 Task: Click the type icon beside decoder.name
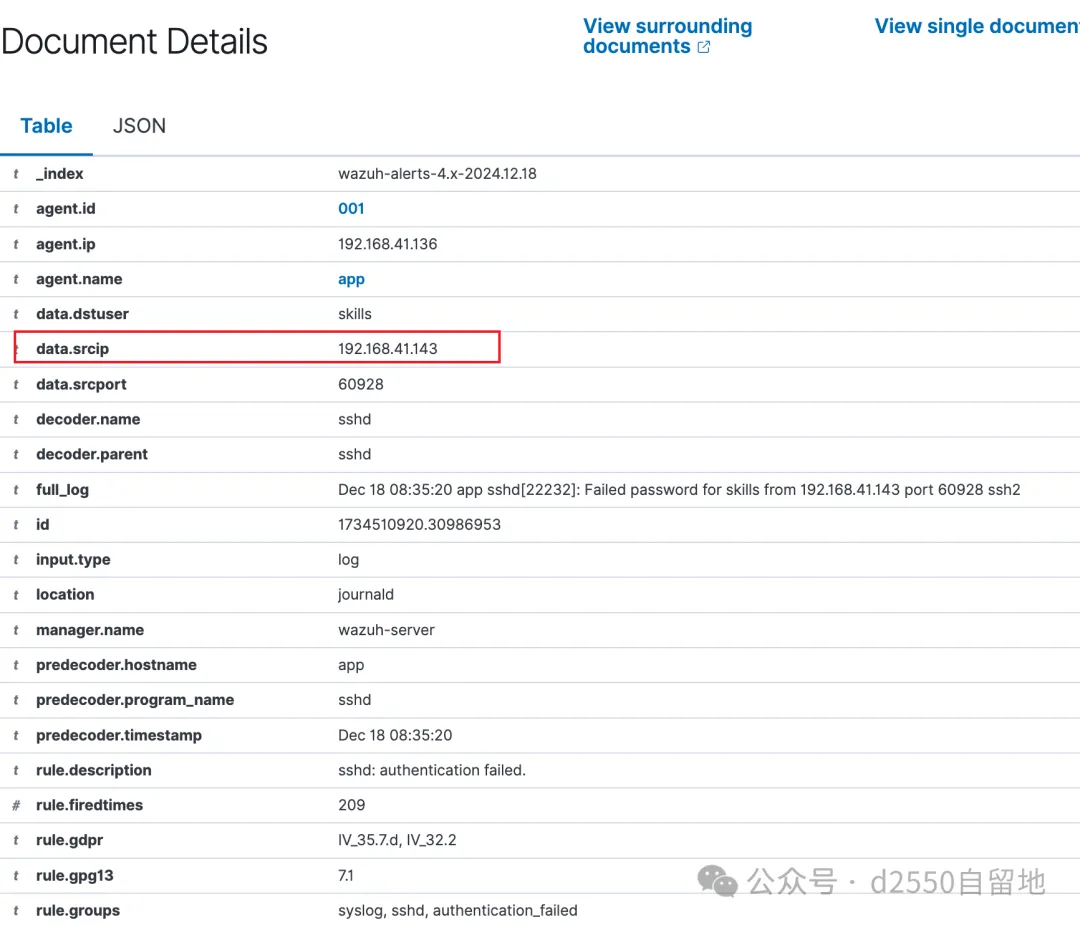click(16, 420)
